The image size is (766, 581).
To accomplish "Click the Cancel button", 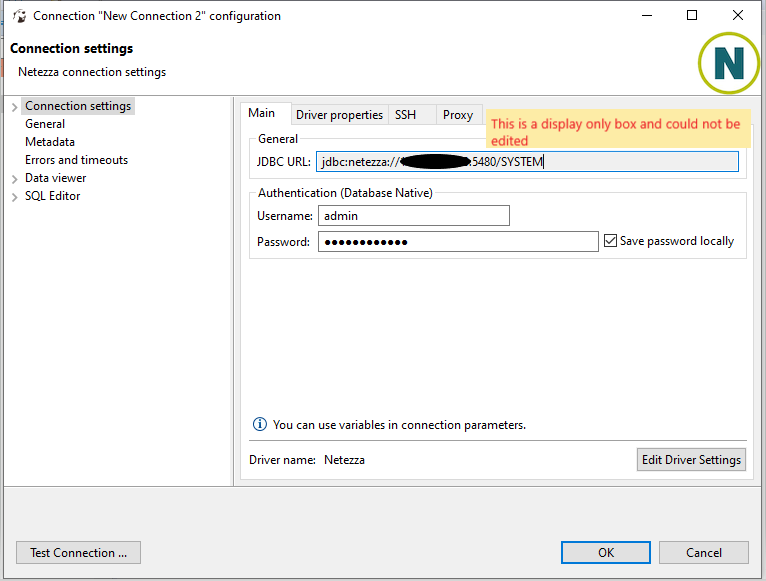I will tap(703, 553).
